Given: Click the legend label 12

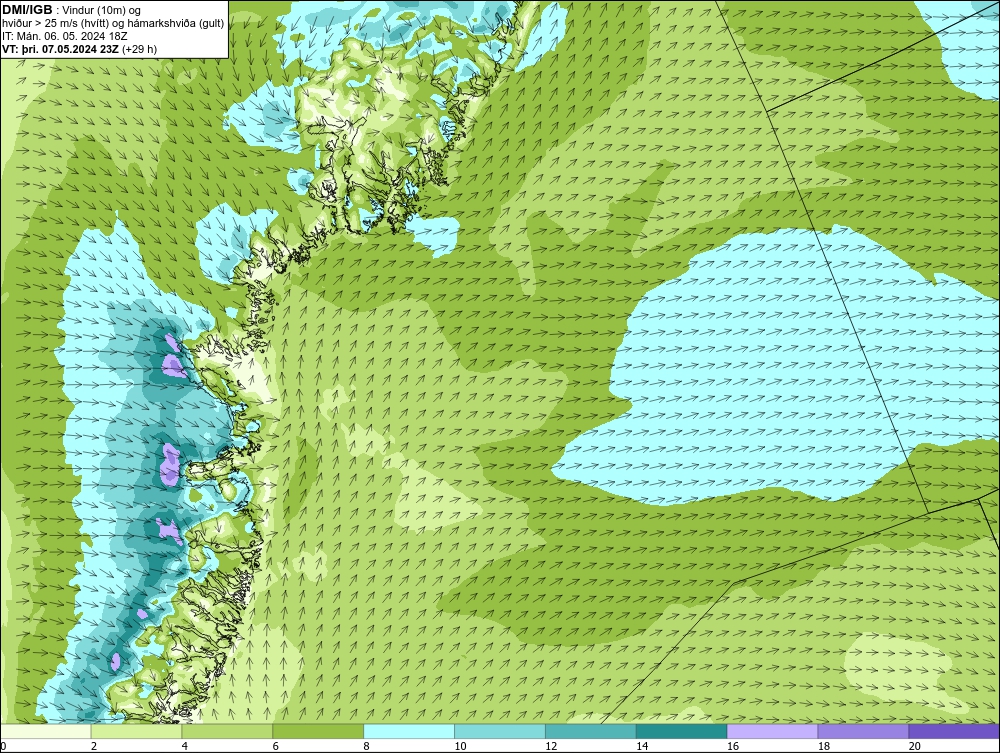Looking at the screenshot, I should tap(551, 746).
